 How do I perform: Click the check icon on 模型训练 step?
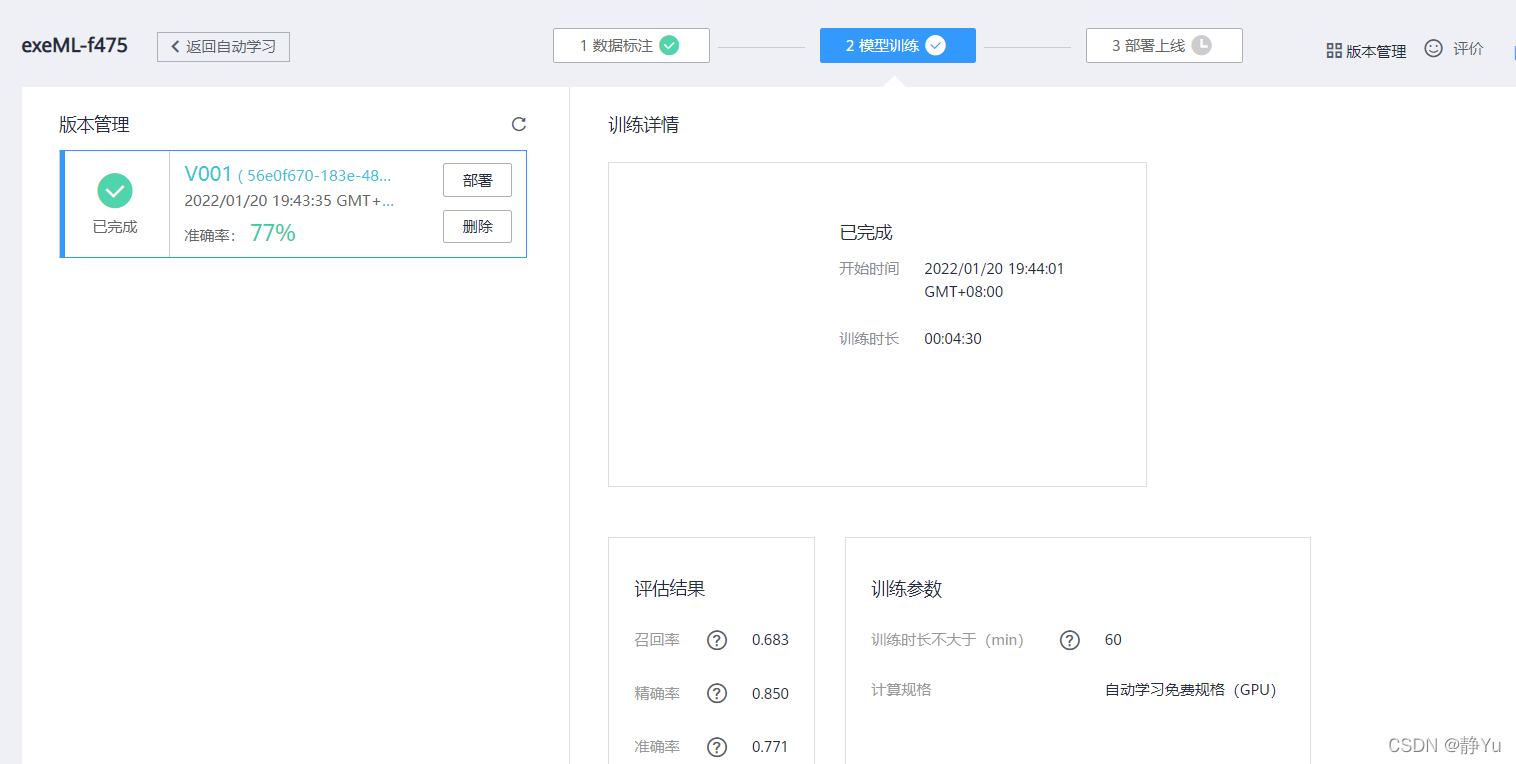coord(935,45)
